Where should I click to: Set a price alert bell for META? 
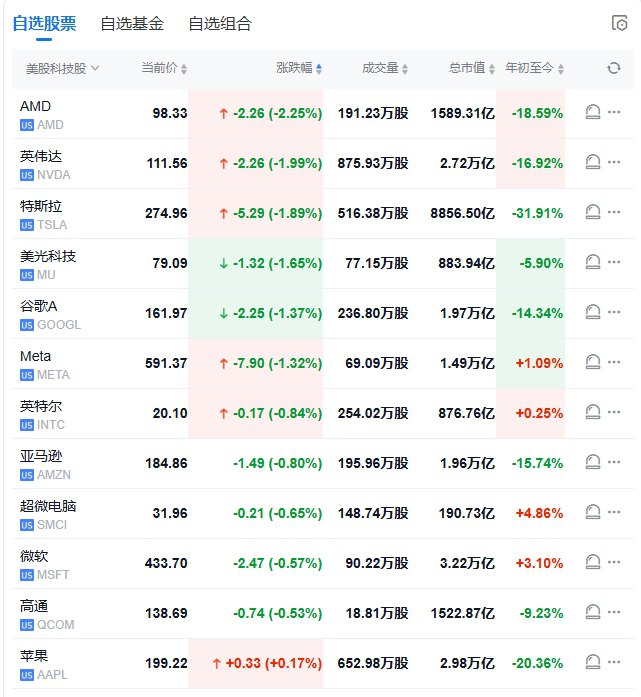click(593, 362)
